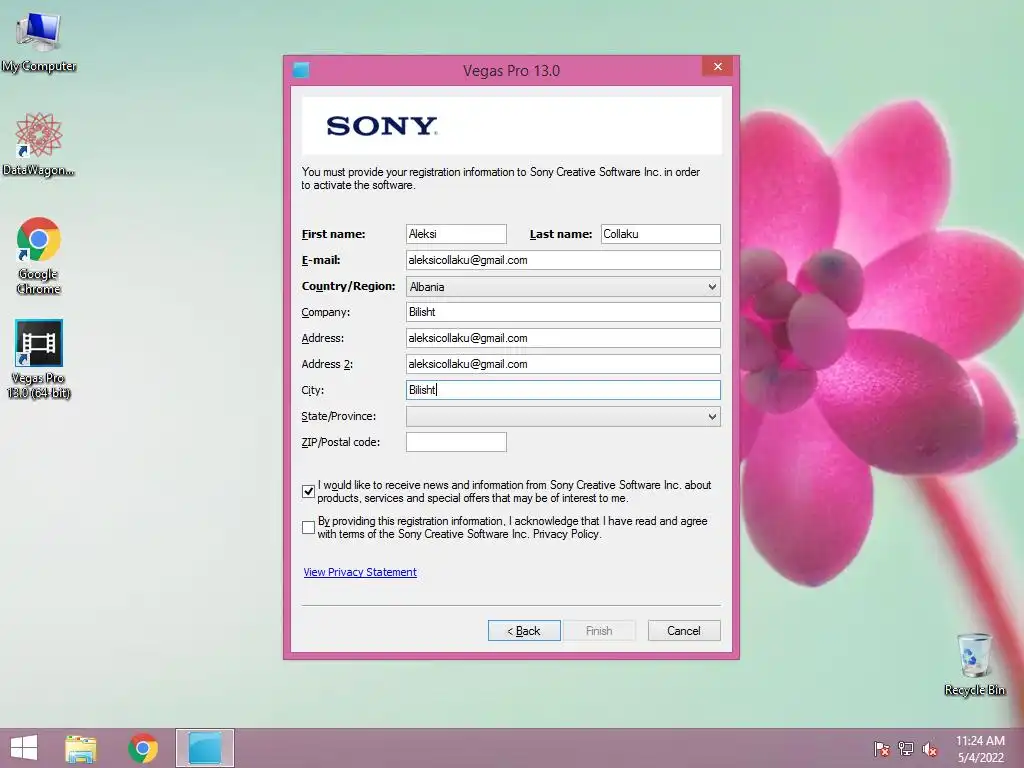Check the Privacy Policy acknowledgement checkbox

[x=308, y=527]
